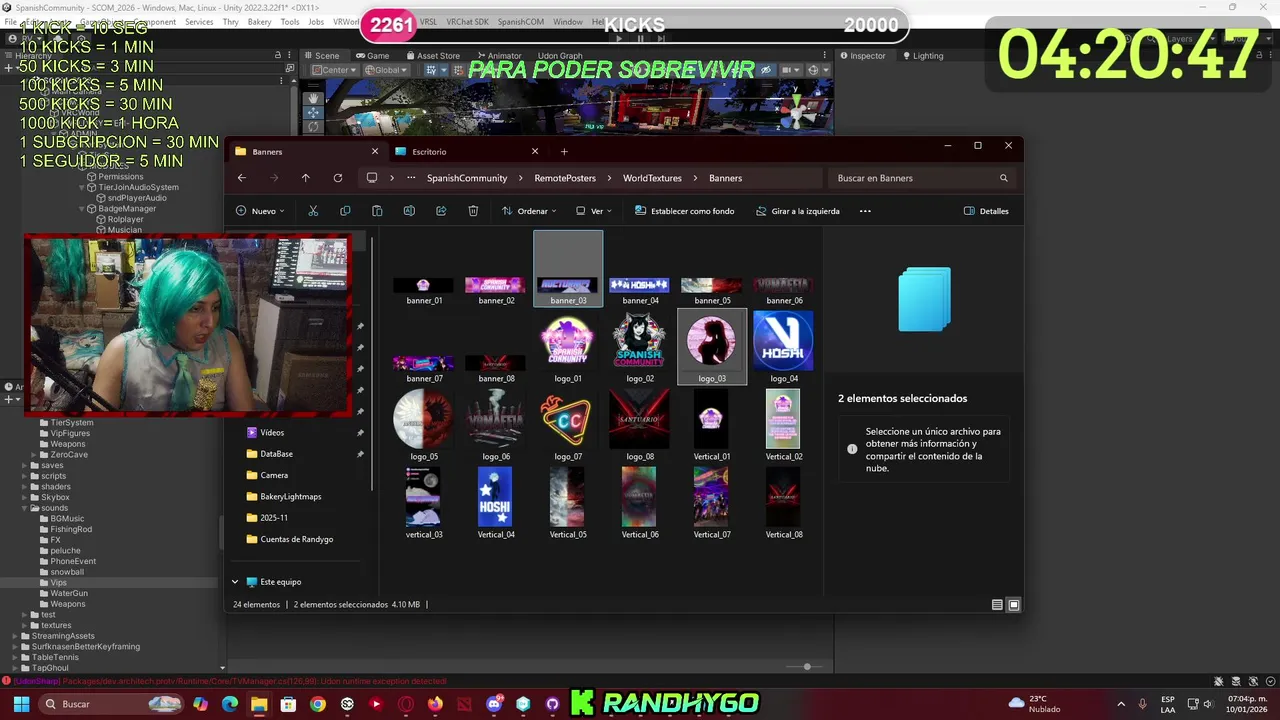Click the Share icon in Explorer toolbar
Image resolution: width=1280 pixels, height=720 pixels.
coord(441,211)
